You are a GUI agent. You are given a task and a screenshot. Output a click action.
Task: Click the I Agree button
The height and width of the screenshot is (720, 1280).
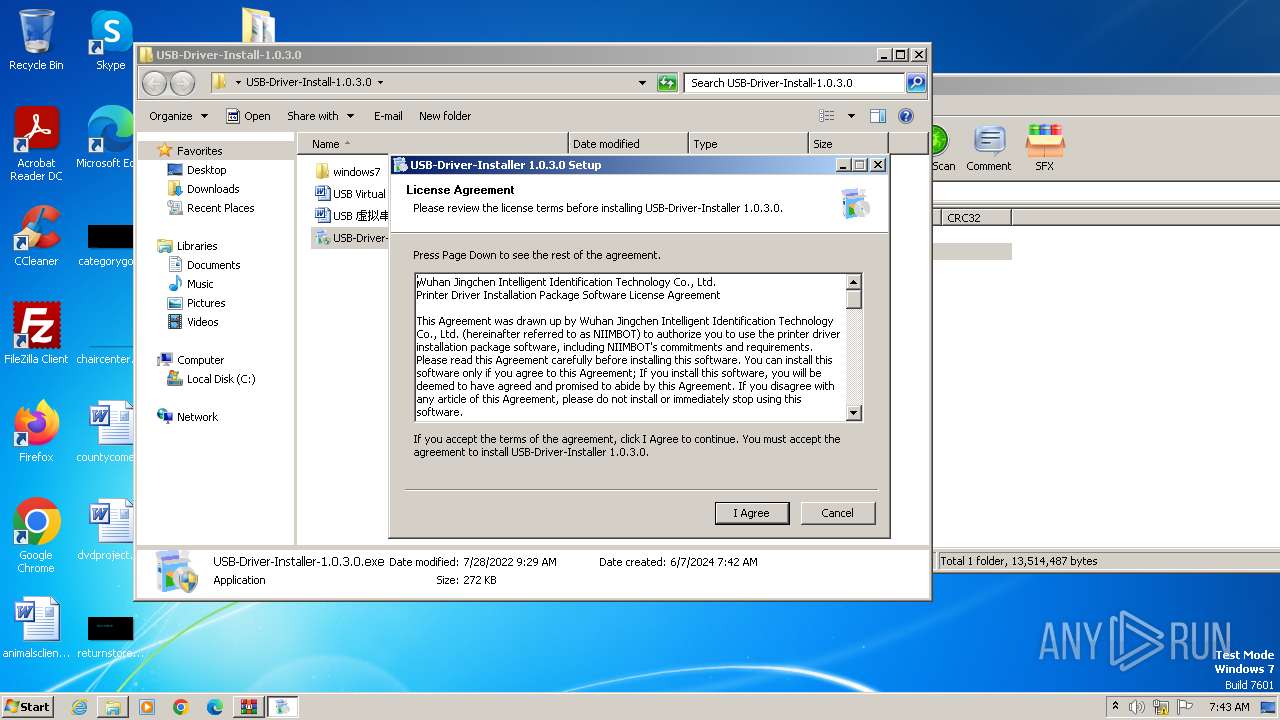[752, 513]
